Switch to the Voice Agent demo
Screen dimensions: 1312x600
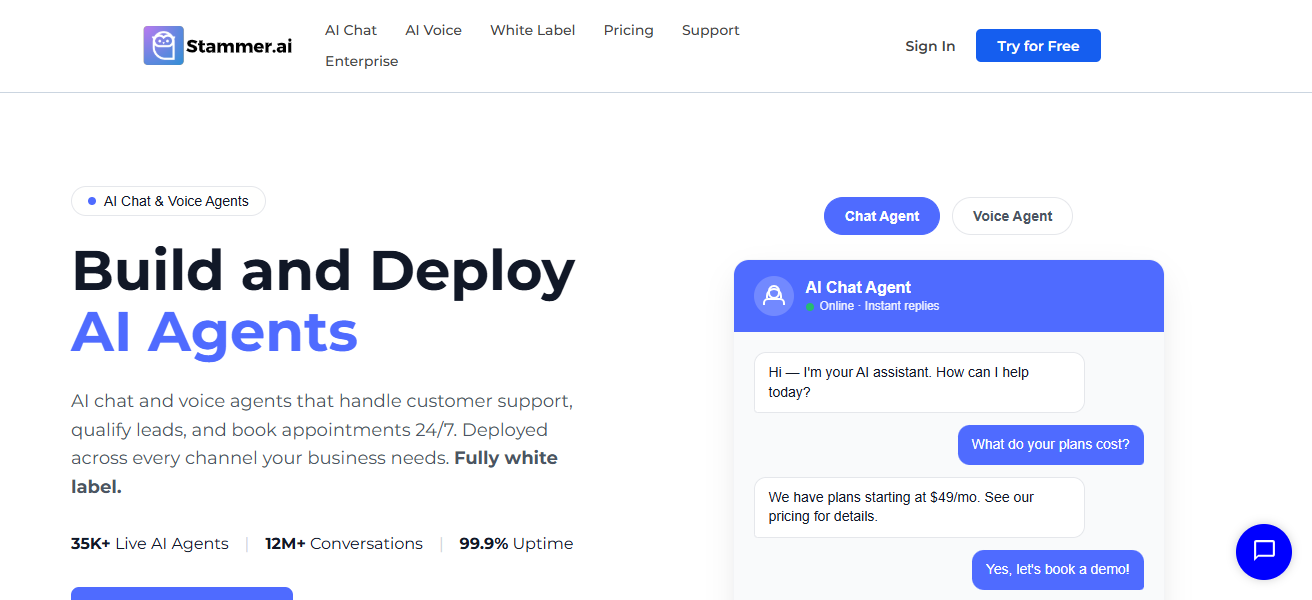(1012, 216)
